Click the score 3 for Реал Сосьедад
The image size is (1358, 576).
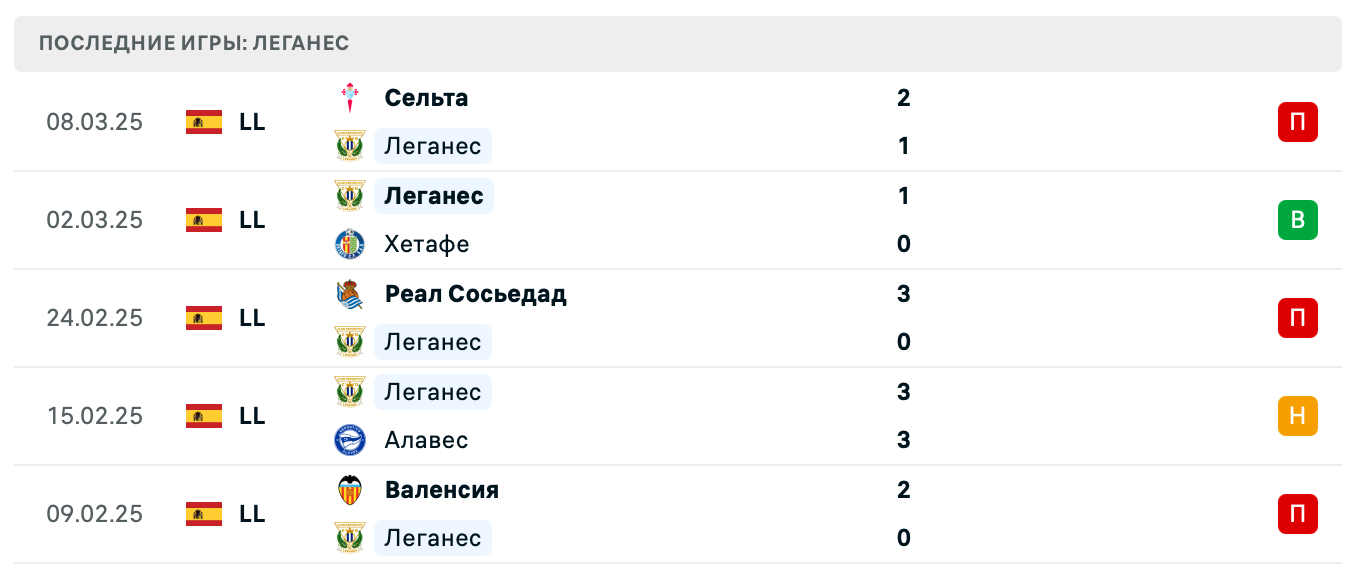click(903, 294)
